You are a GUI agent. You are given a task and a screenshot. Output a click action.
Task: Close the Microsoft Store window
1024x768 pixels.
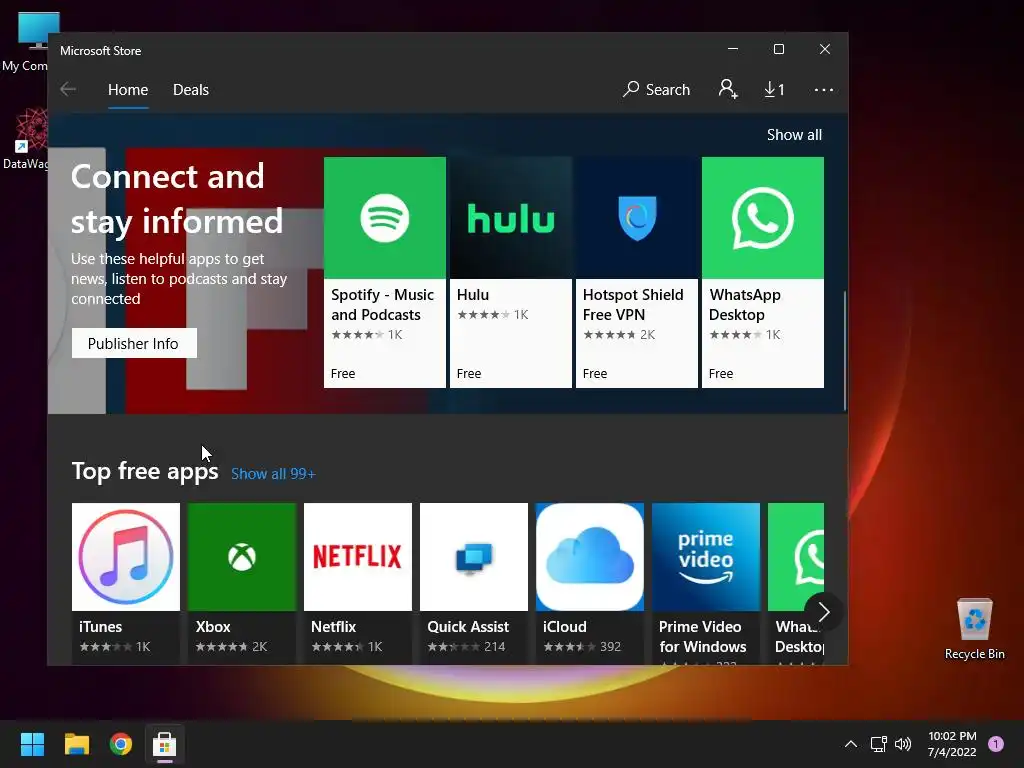[x=825, y=49]
